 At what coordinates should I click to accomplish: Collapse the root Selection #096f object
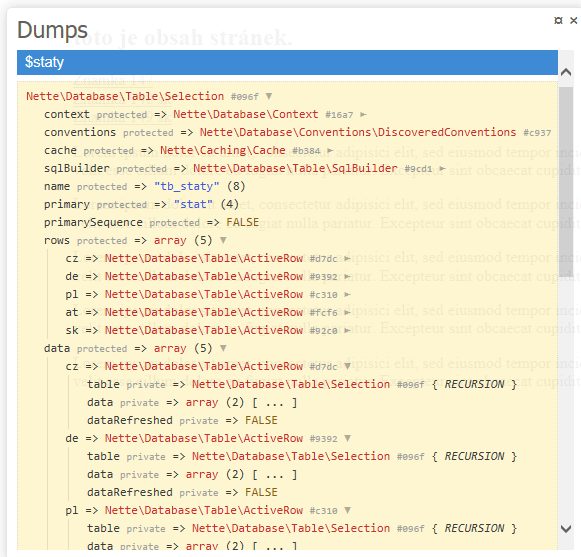point(269,96)
